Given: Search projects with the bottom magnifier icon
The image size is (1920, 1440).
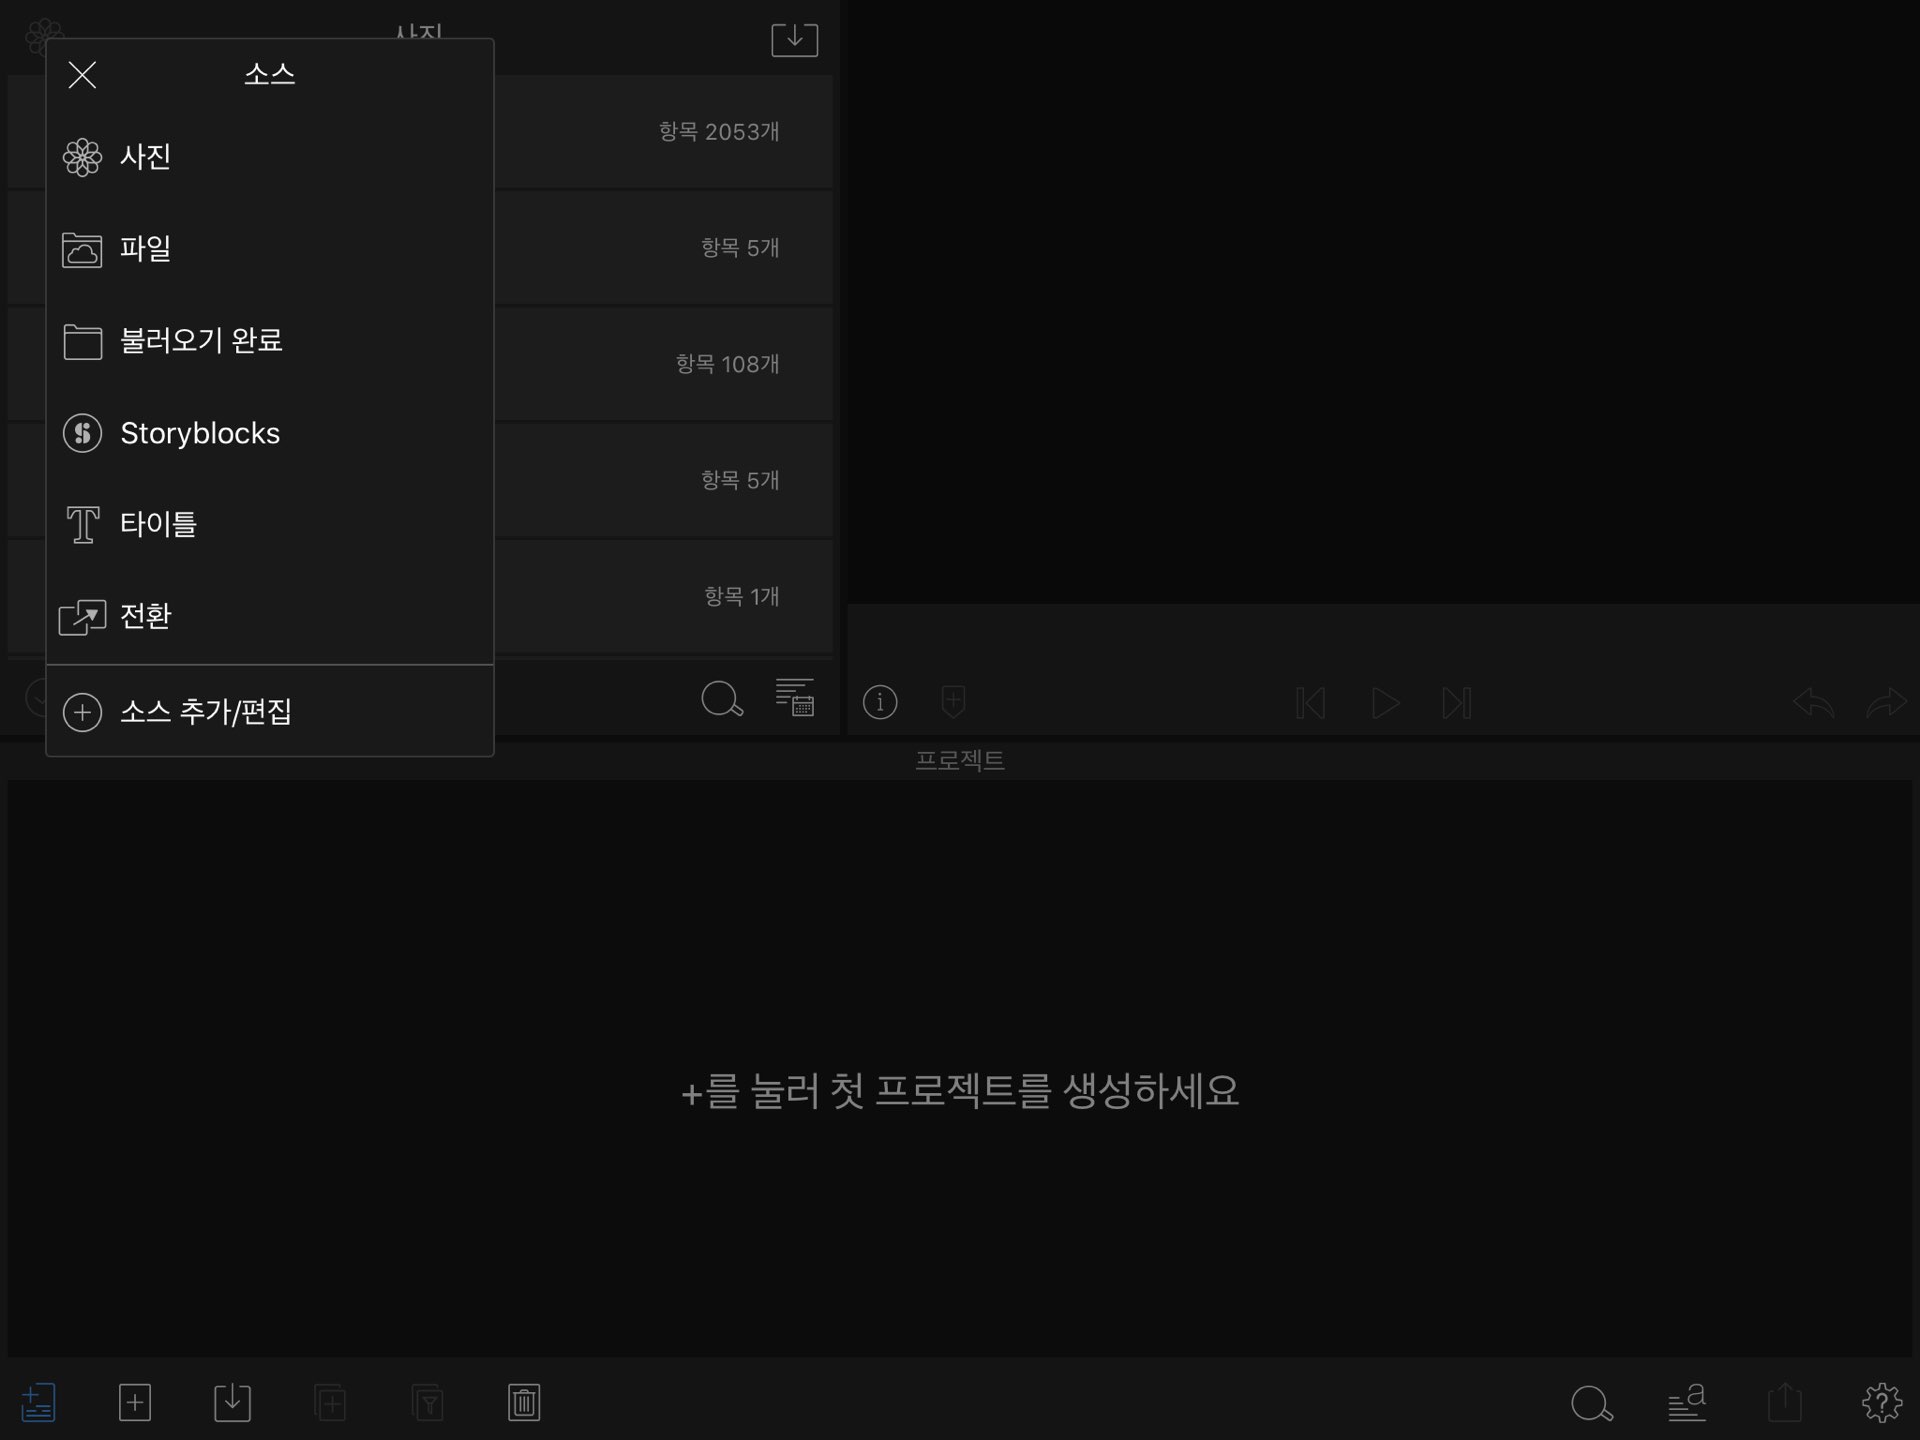Looking at the screenshot, I should click(1591, 1403).
